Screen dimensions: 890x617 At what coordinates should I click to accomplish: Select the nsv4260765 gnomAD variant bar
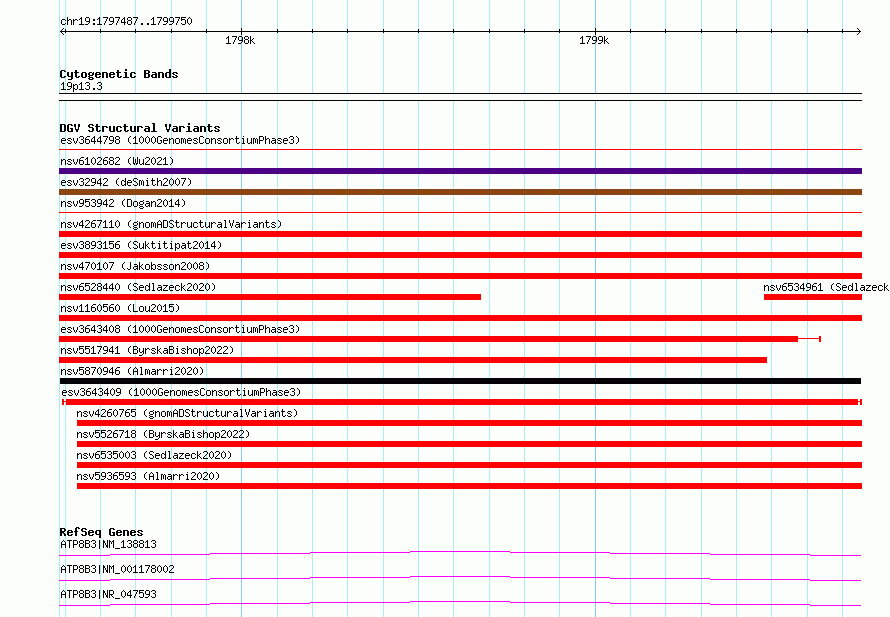[x=469, y=423]
